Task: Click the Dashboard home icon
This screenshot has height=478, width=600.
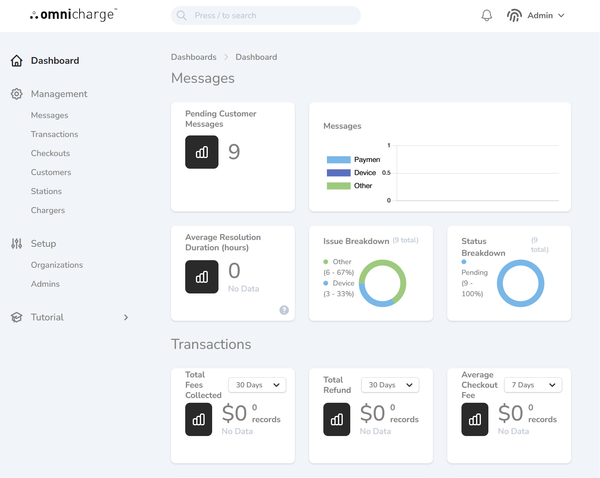Action: 16,60
